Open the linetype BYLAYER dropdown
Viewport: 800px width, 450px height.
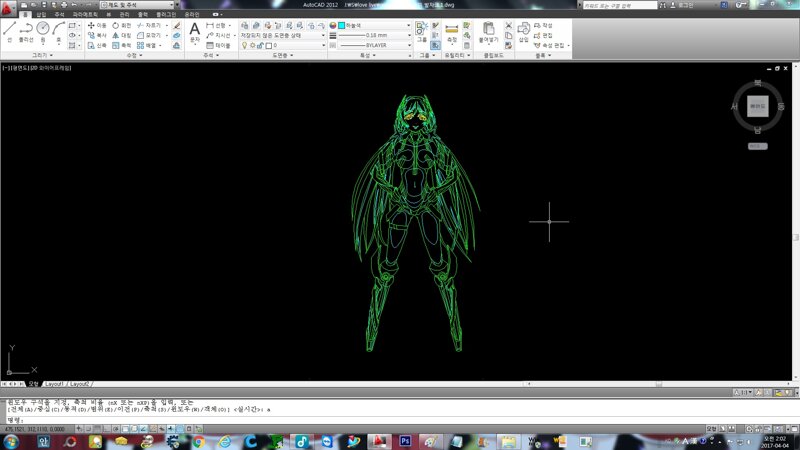pos(373,45)
